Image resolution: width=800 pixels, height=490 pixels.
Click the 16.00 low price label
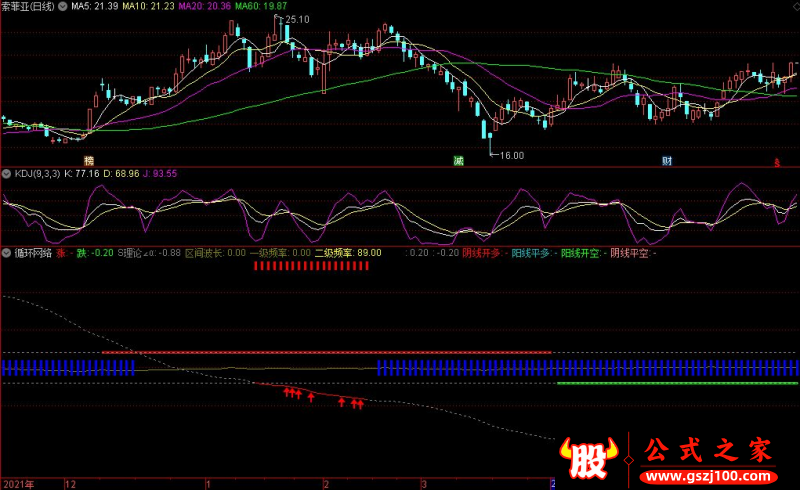(x=512, y=155)
